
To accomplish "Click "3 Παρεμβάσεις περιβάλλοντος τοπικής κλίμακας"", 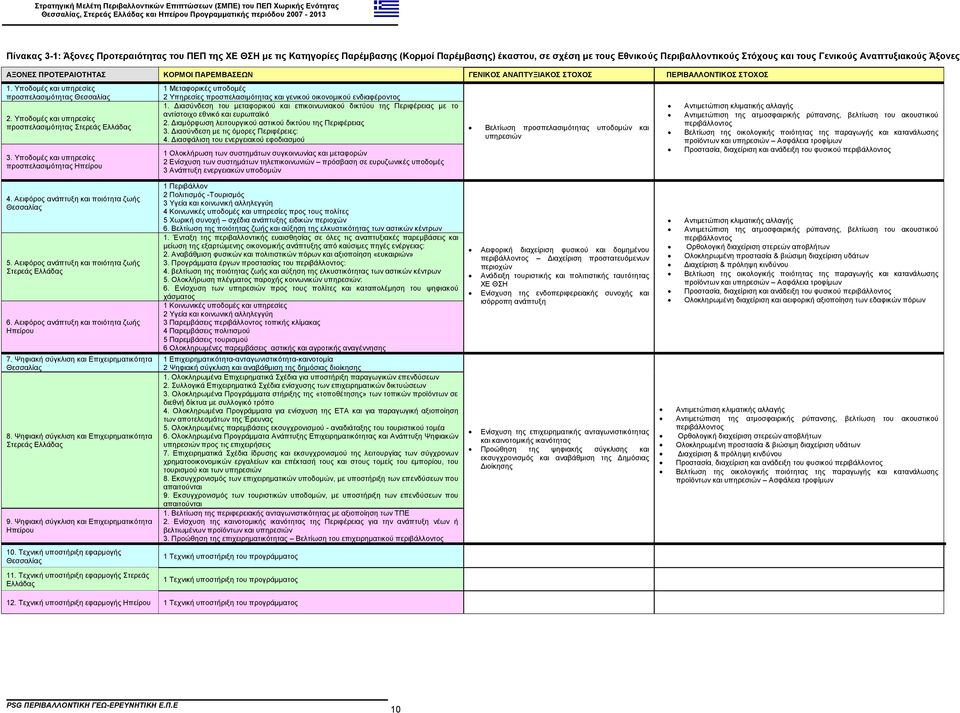I will coord(241,322).
